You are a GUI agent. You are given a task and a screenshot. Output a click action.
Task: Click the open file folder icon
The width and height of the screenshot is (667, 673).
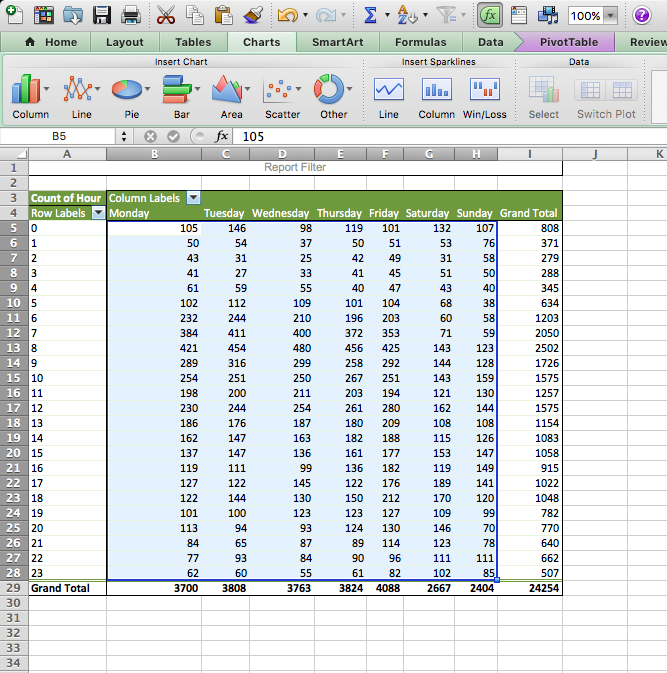(73, 15)
